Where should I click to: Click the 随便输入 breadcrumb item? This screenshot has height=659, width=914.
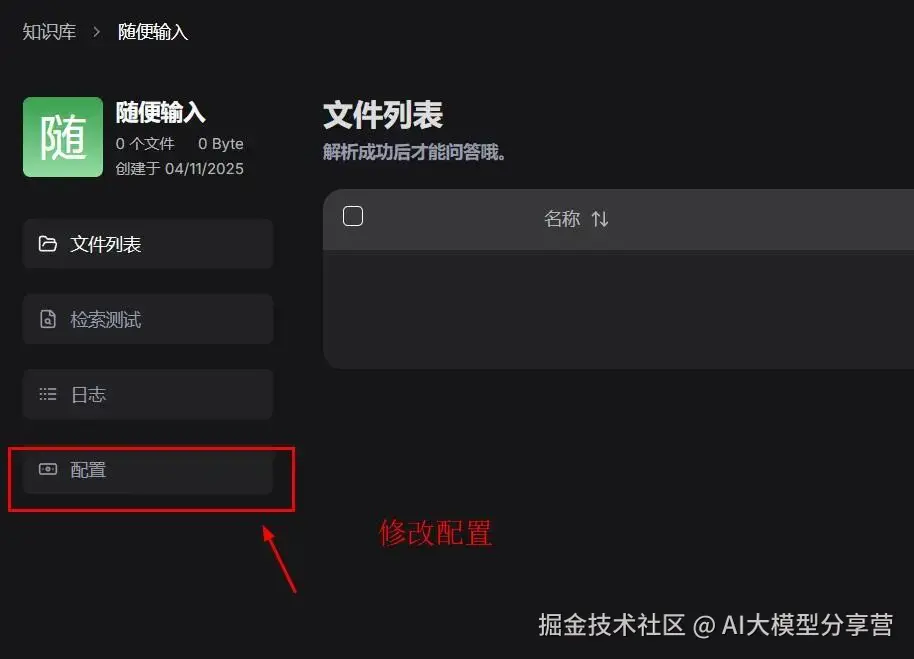pyautogui.click(x=153, y=31)
